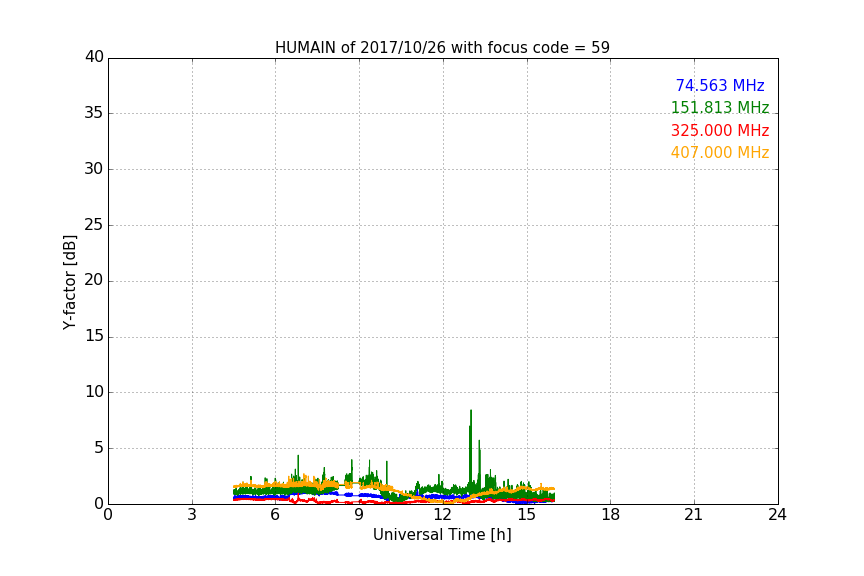
Task: Click the y-axis tick value 5
Action: pyautogui.click(x=99, y=448)
